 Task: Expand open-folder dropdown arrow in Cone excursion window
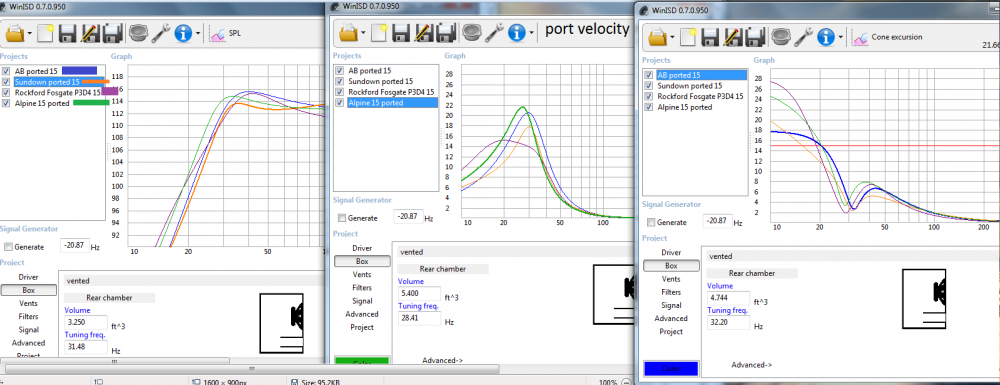[672, 38]
